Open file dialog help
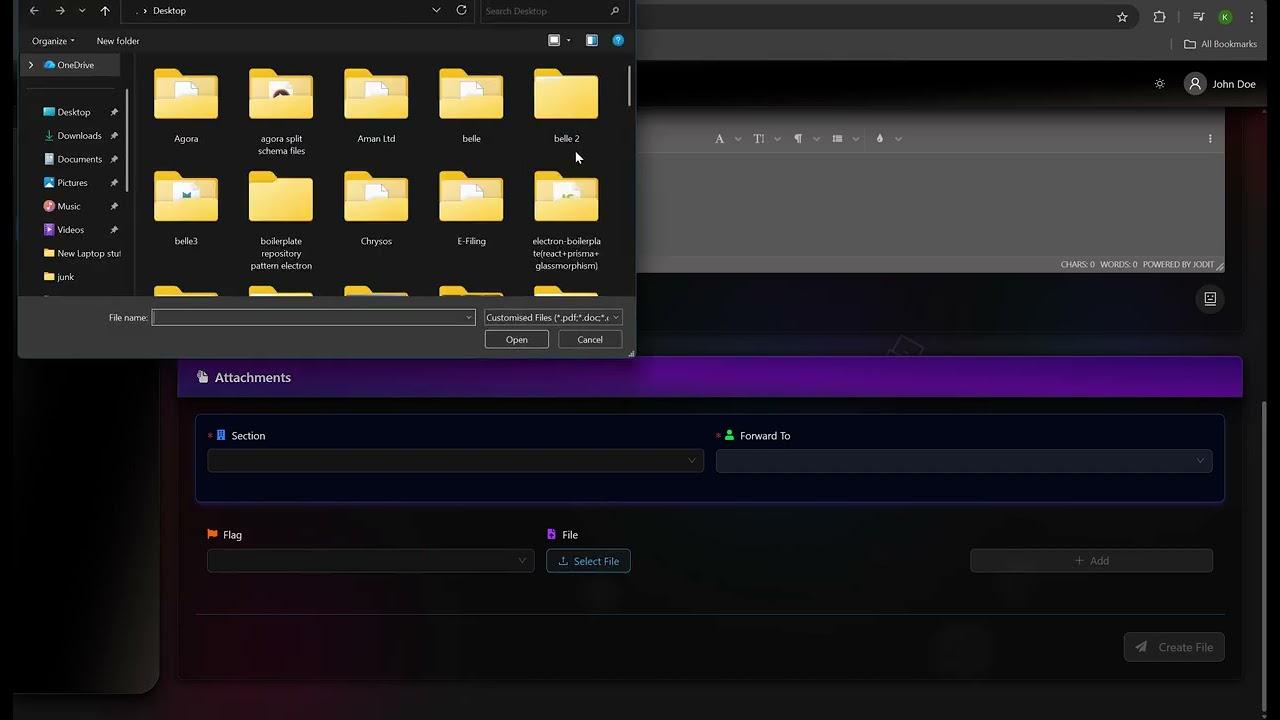The image size is (1280, 720). 618,40
